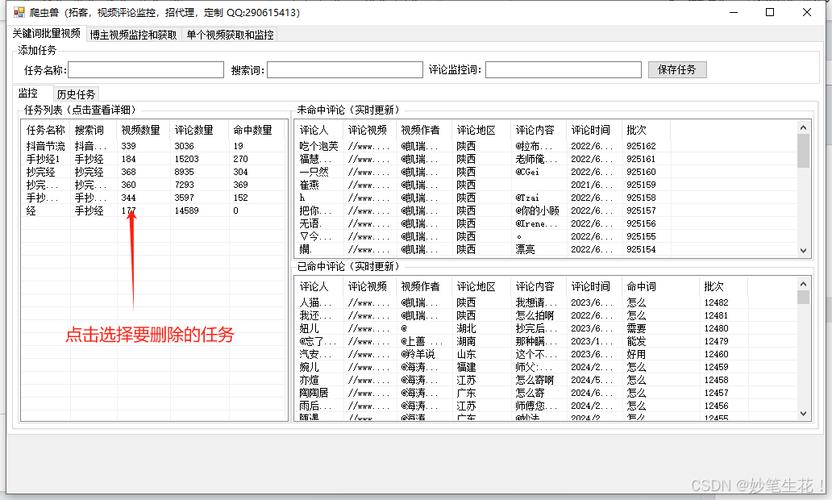Image resolution: width=832 pixels, height=500 pixels.
Task: Select the task with 8935 comments
Action: point(154,172)
